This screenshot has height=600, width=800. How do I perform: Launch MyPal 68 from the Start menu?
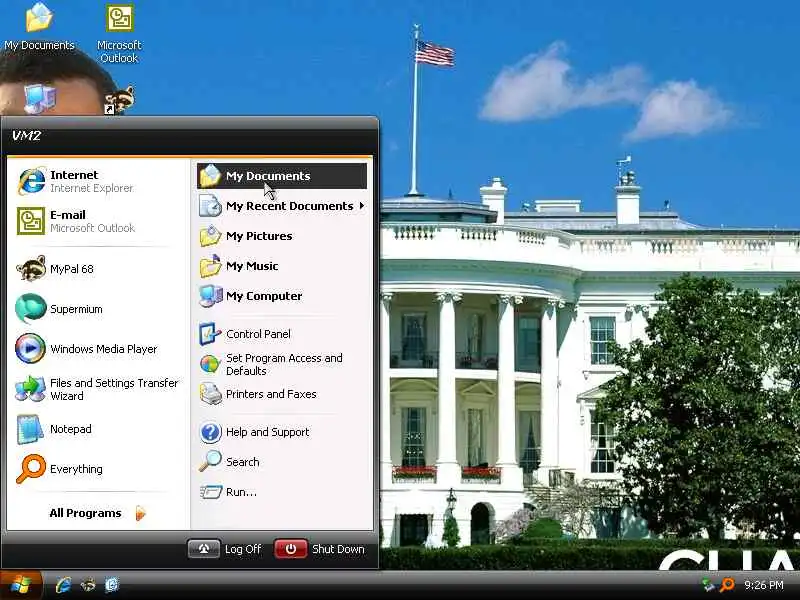pos(97,269)
